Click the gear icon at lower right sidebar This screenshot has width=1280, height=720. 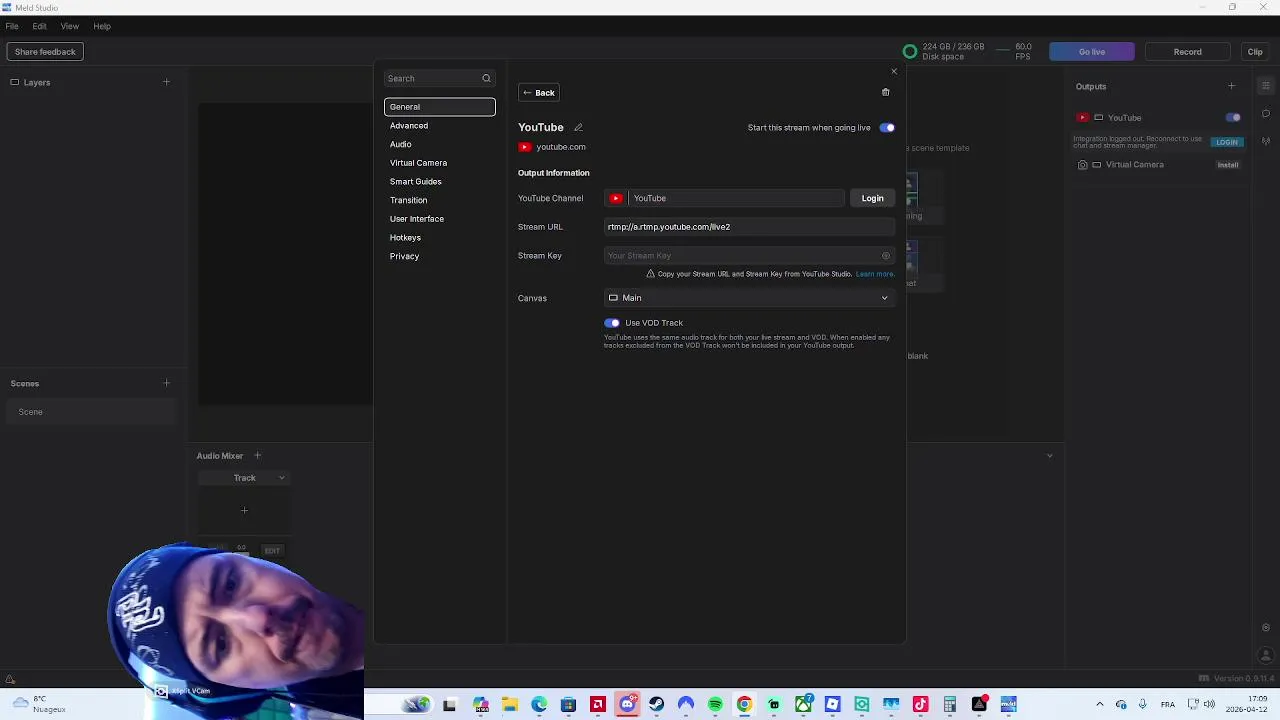click(x=1266, y=628)
